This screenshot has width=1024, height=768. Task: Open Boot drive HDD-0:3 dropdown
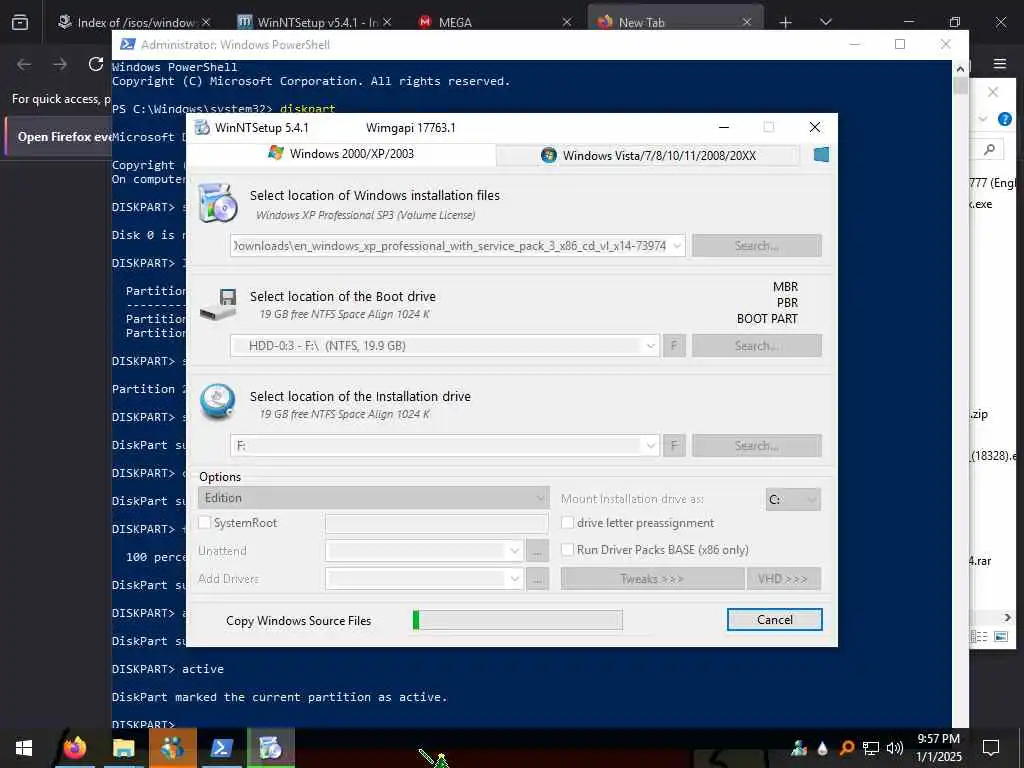click(651, 345)
